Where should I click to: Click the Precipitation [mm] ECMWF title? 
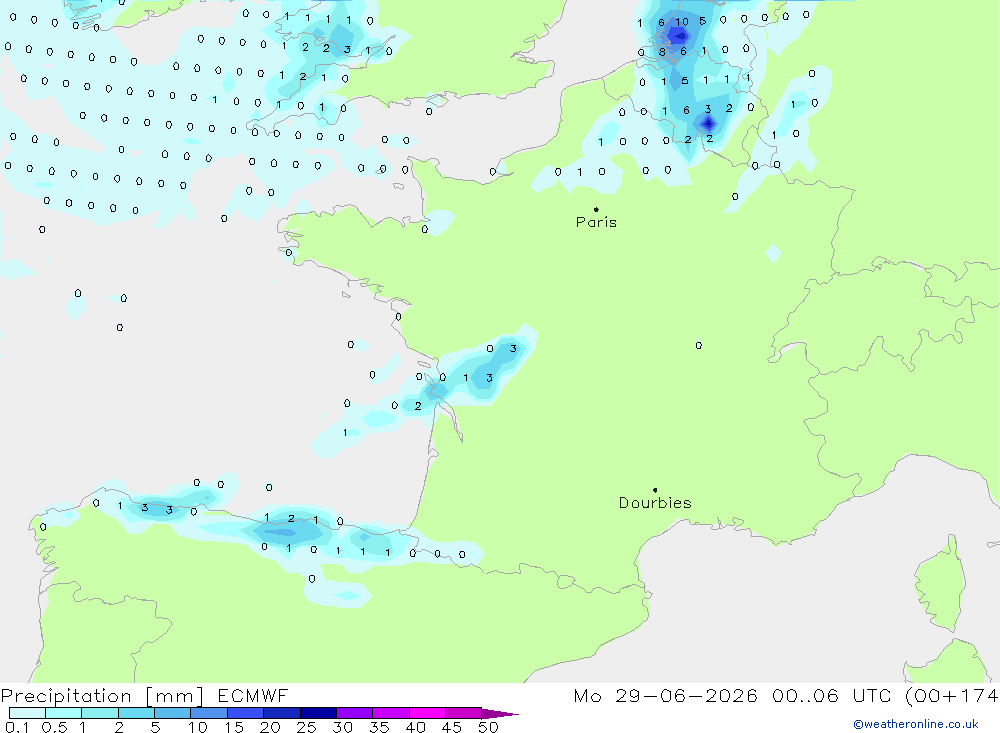tap(144, 695)
